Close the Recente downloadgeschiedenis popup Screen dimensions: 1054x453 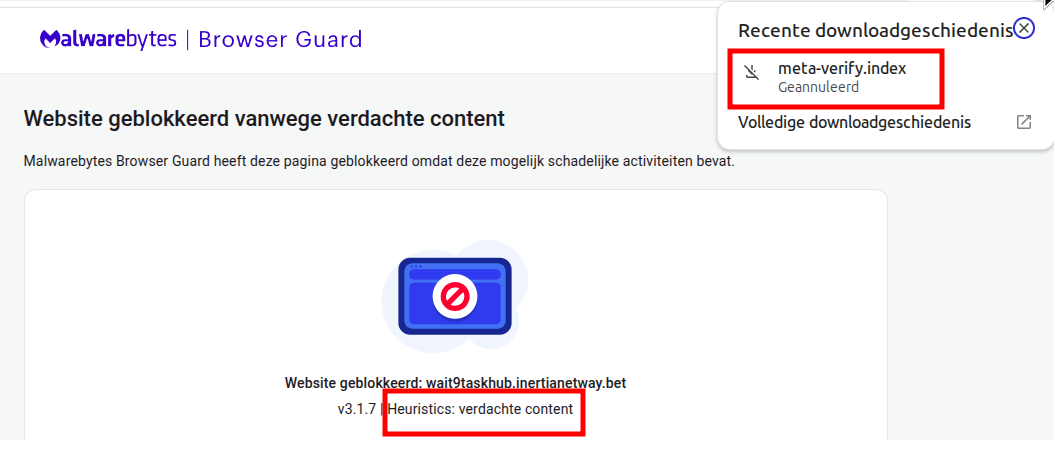[1024, 29]
